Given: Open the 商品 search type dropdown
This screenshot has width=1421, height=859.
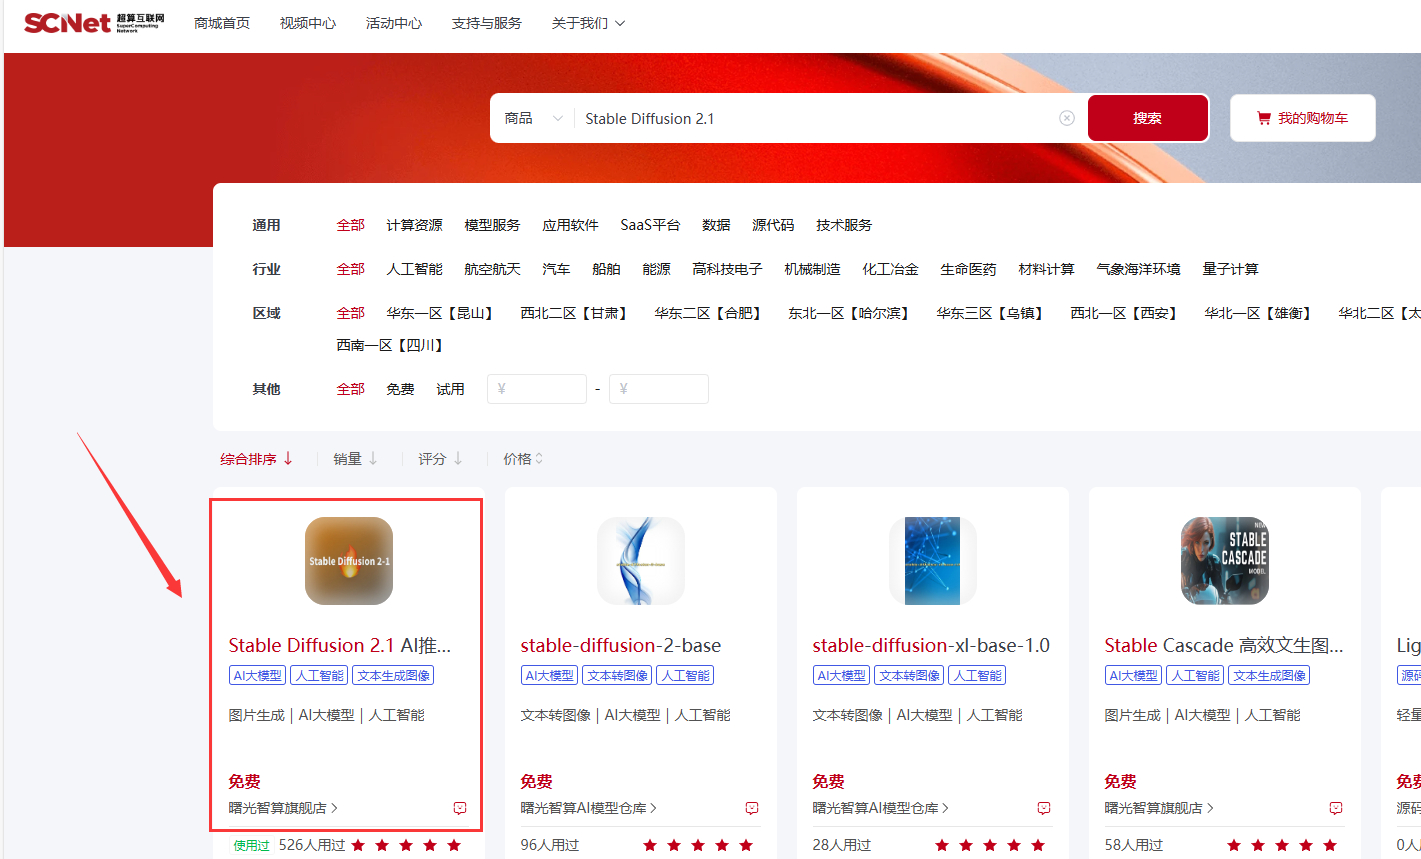Looking at the screenshot, I should pos(534,118).
